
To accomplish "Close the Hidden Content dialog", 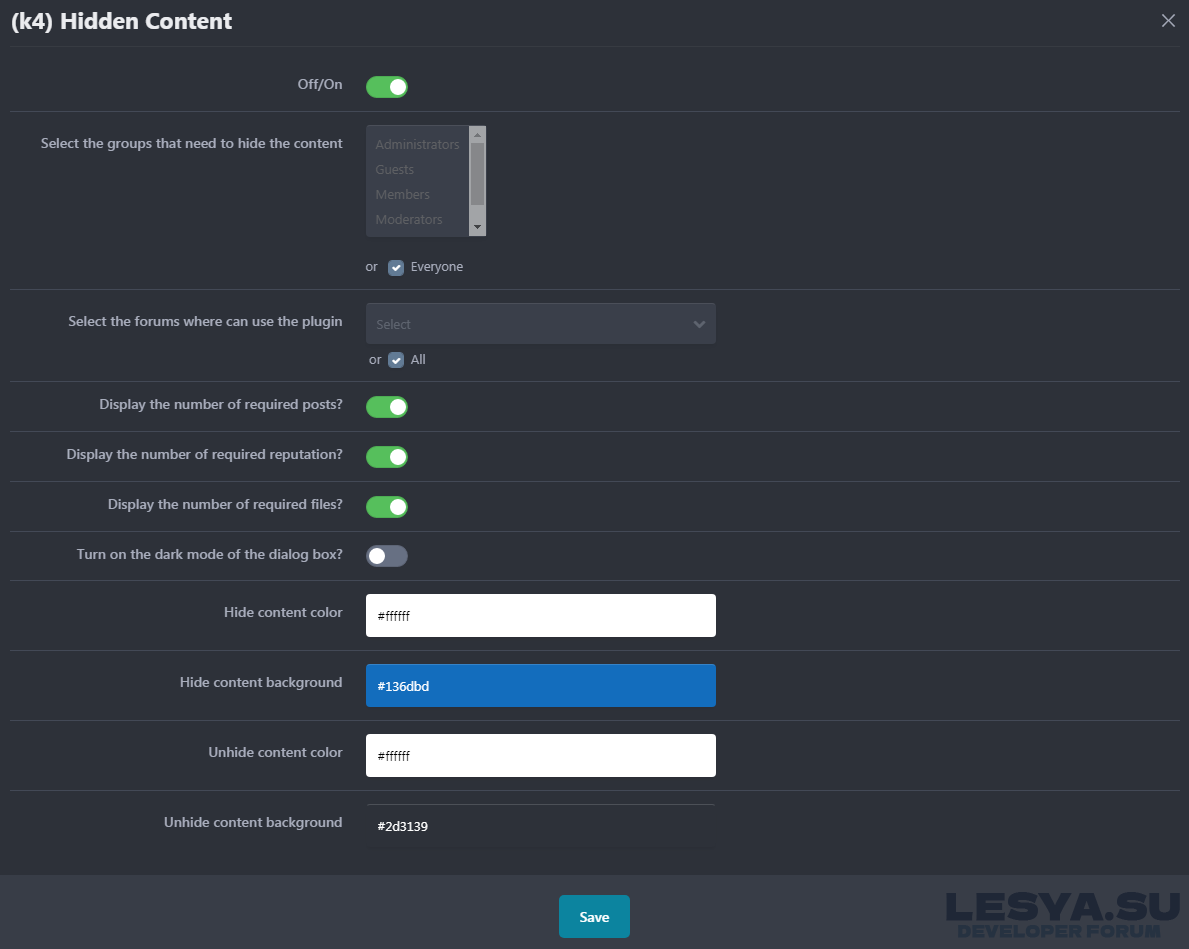I will 1168,21.
